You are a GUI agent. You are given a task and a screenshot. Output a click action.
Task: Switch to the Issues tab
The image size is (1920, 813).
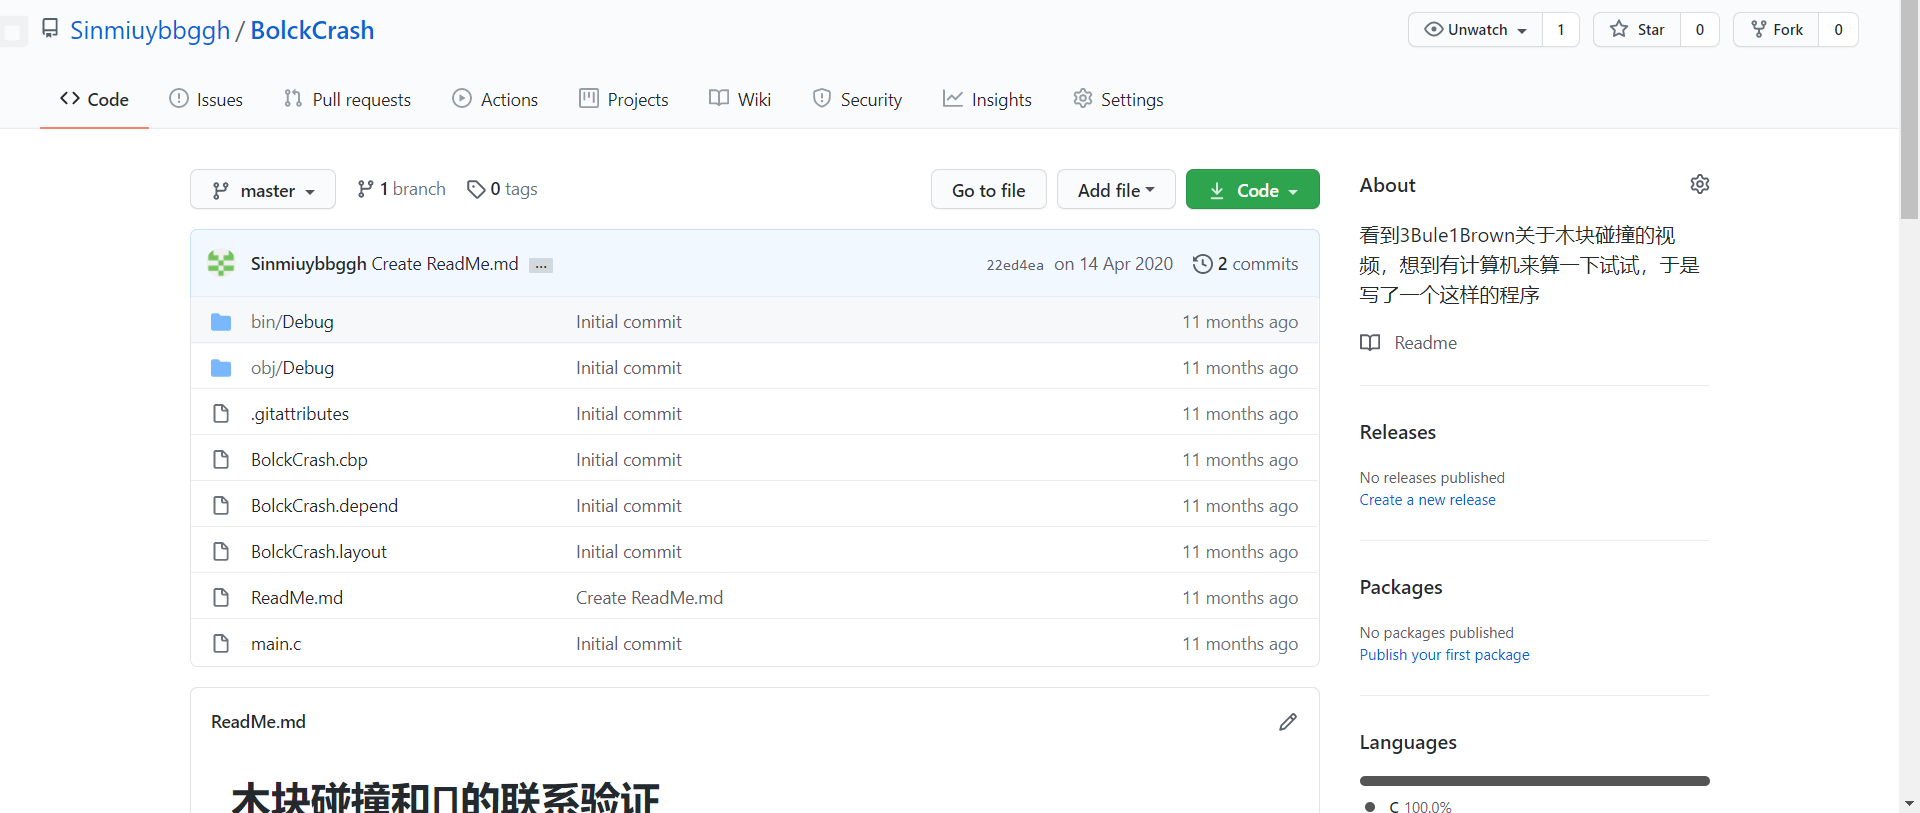coord(206,99)
